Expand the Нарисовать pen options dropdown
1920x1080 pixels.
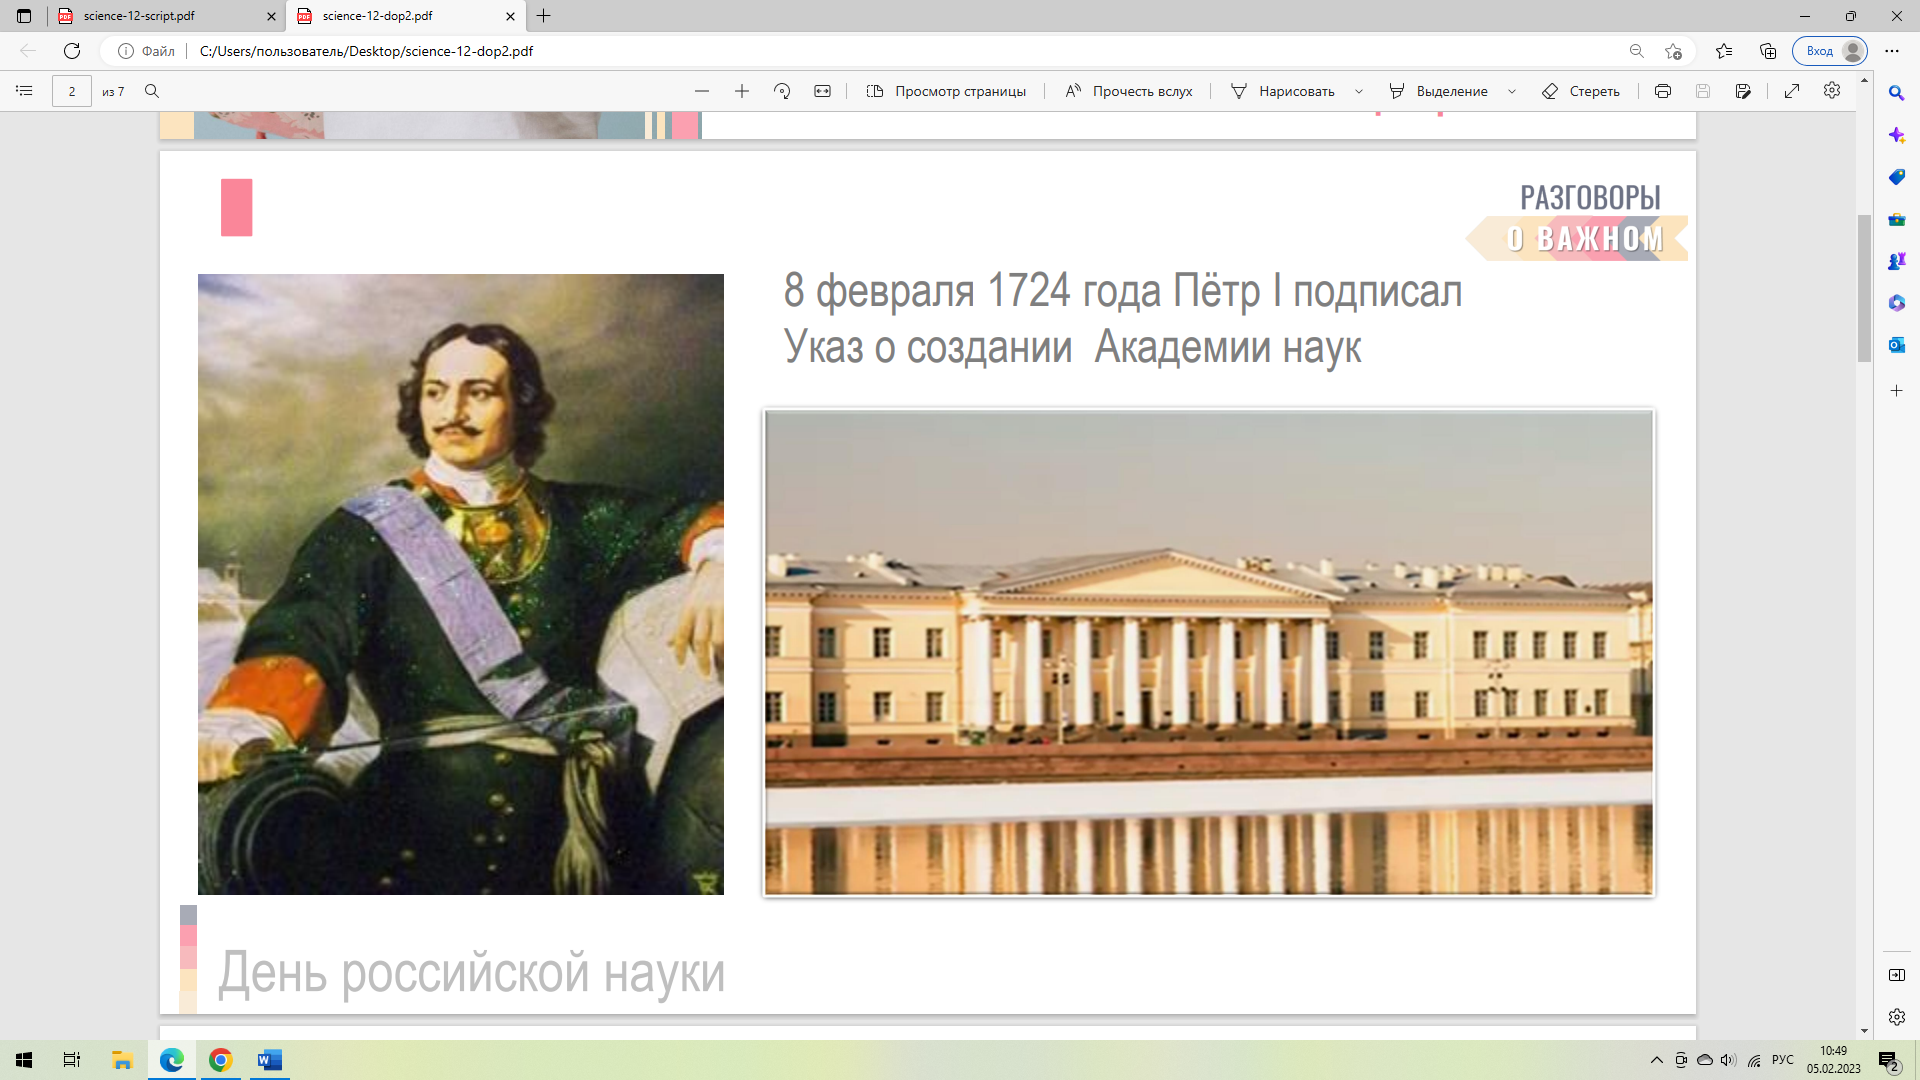click(x=1359, y=91)
